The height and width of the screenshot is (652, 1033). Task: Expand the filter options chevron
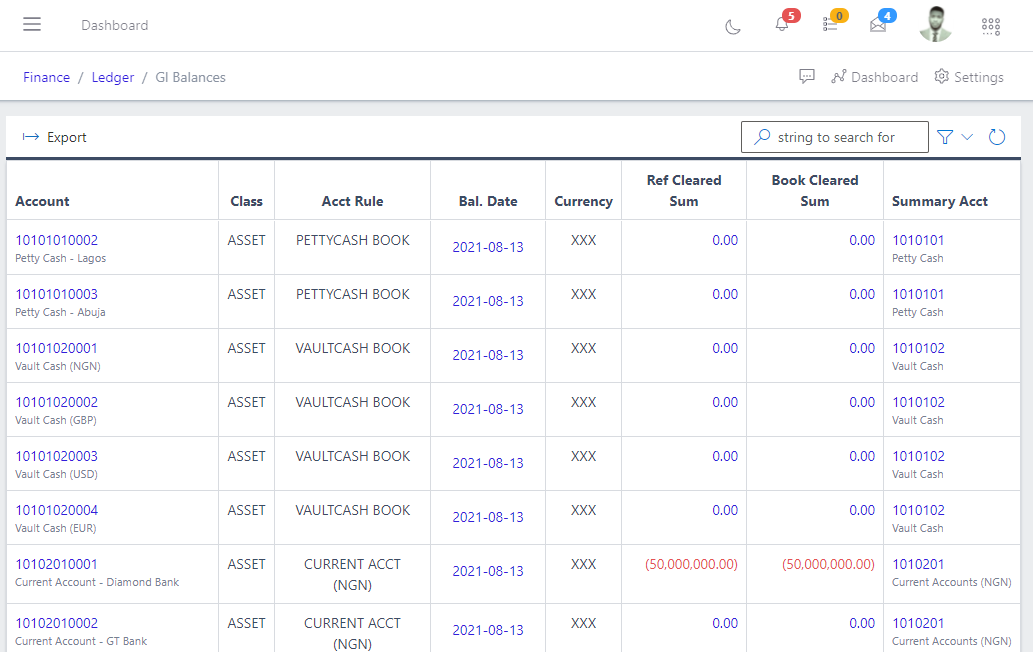[967, 137]
